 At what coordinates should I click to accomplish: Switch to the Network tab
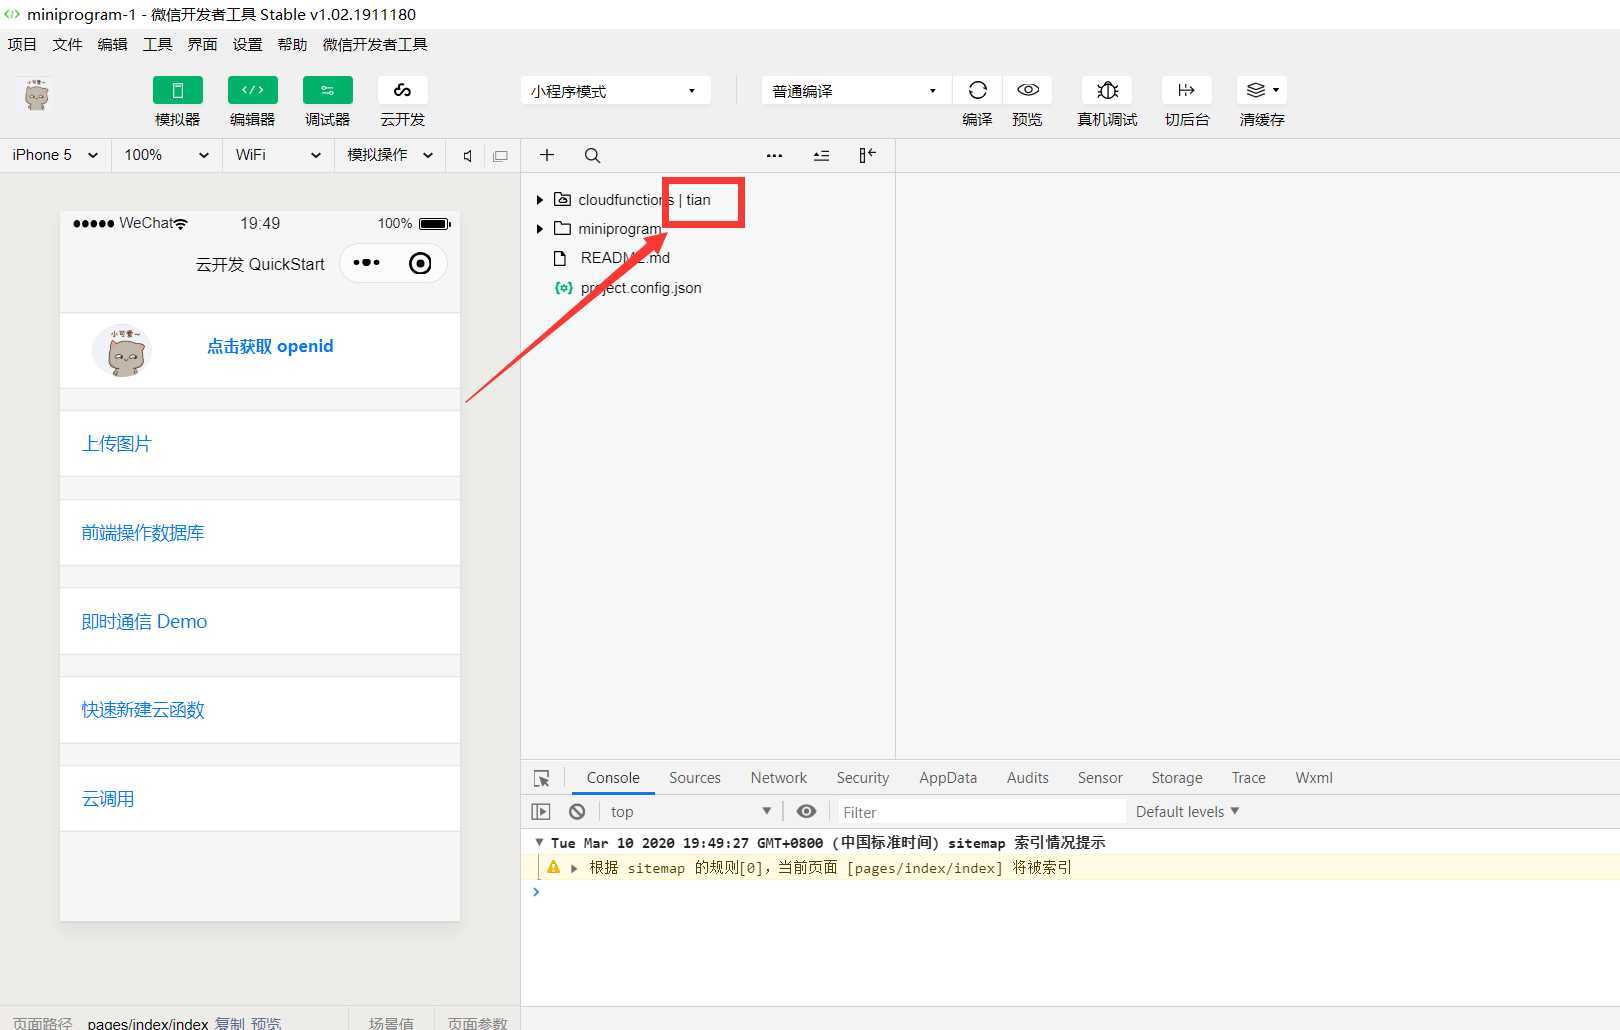tap(779, 778)
